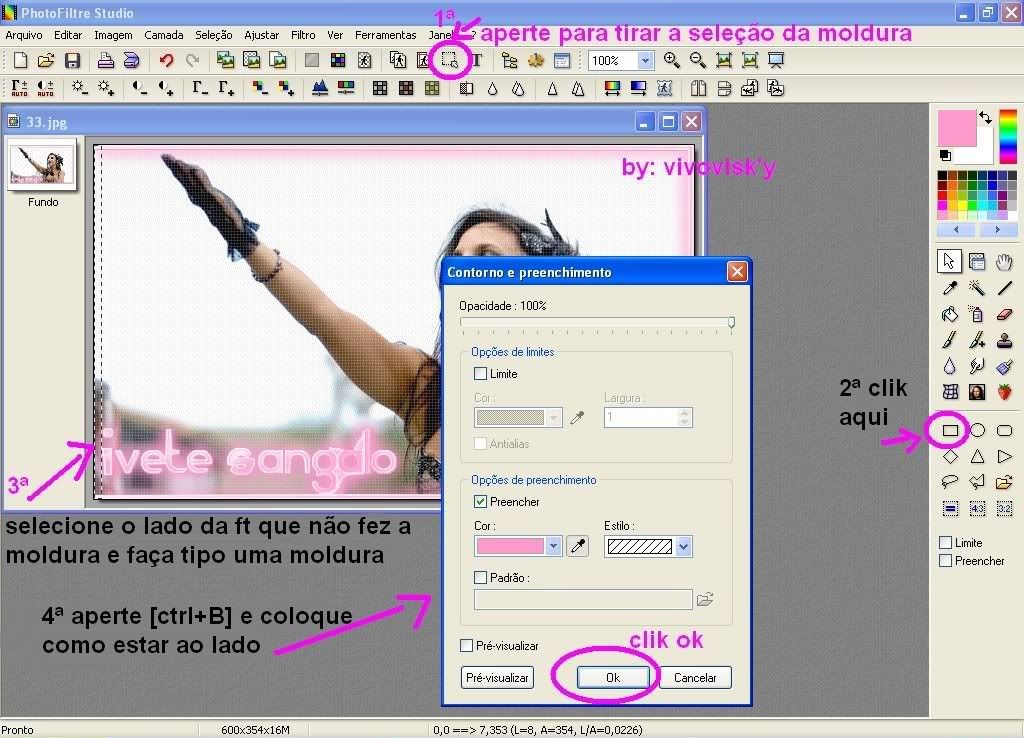
Task: Enable the Limite checkbox in dialog
Action: tap(481, 374)
